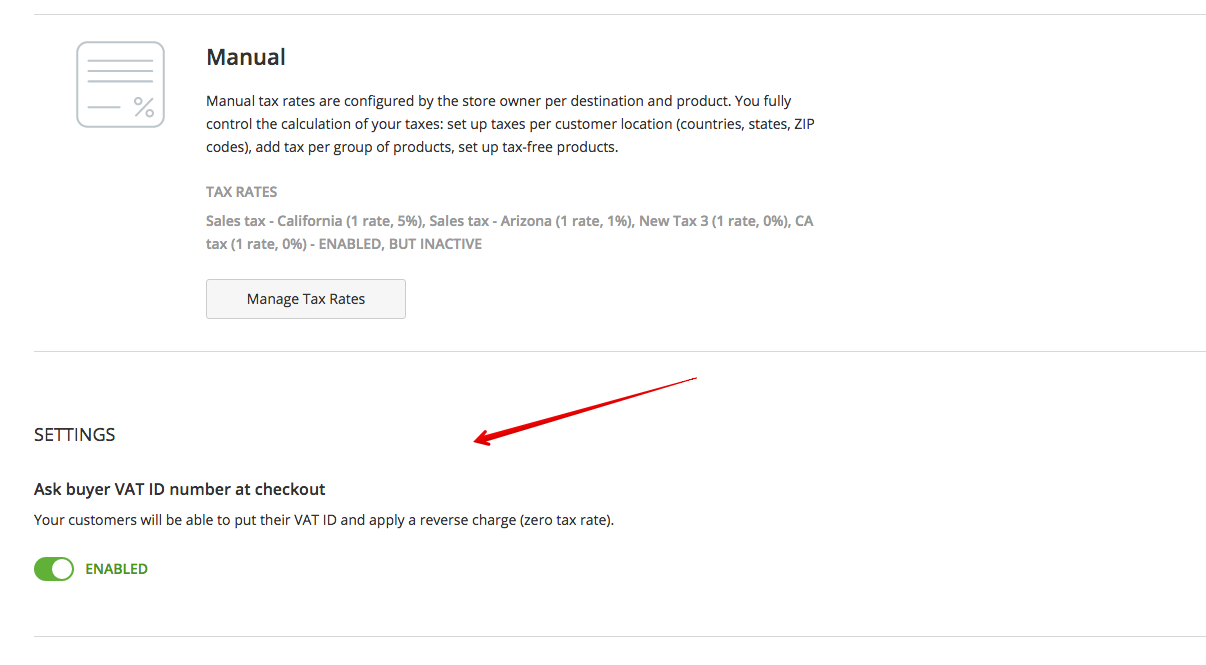Click the Ask buyer VAT ID heading
1206x665 pixels.
[x=180, y=489]
